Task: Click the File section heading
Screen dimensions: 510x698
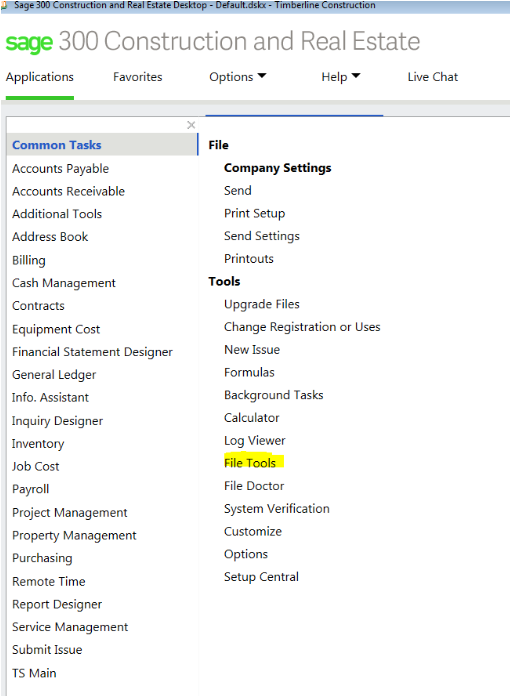Action: coord(218,145)
